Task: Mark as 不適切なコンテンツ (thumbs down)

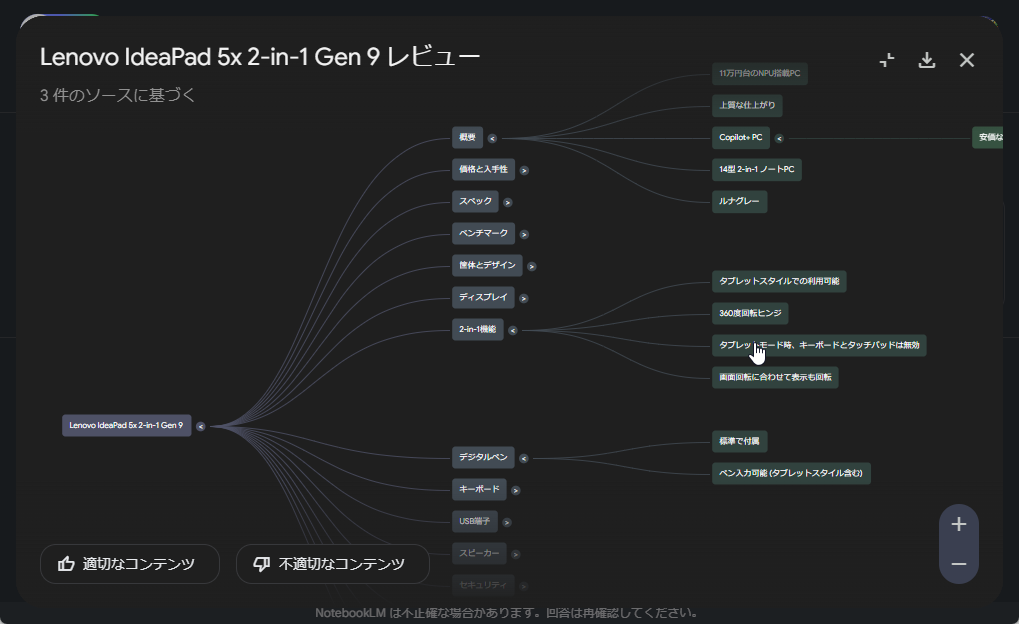Action: pos(333,564)
